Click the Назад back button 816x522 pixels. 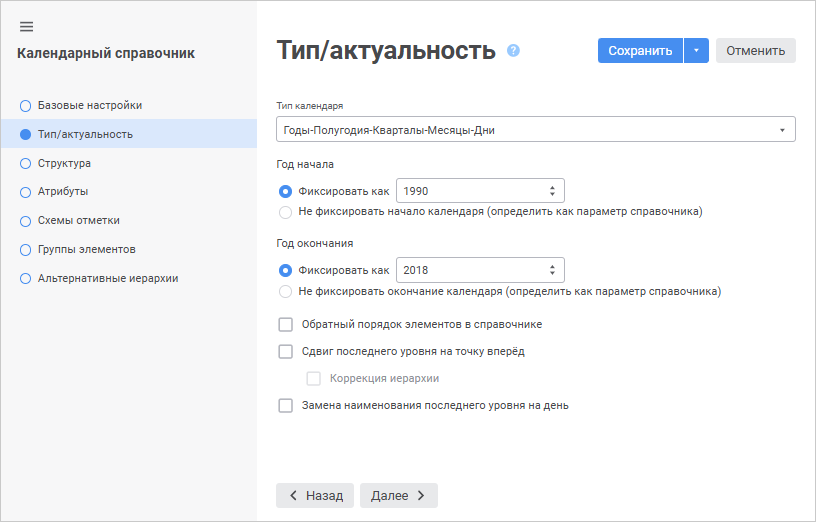[x=315, y=495]
